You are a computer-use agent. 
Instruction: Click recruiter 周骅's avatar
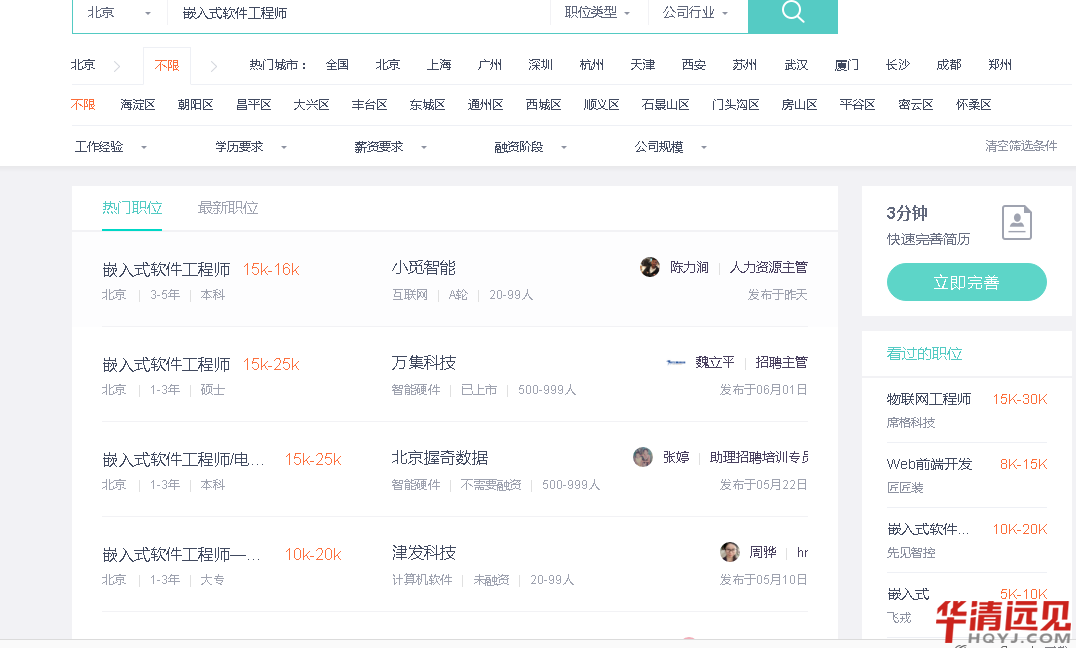click(730, 552)
